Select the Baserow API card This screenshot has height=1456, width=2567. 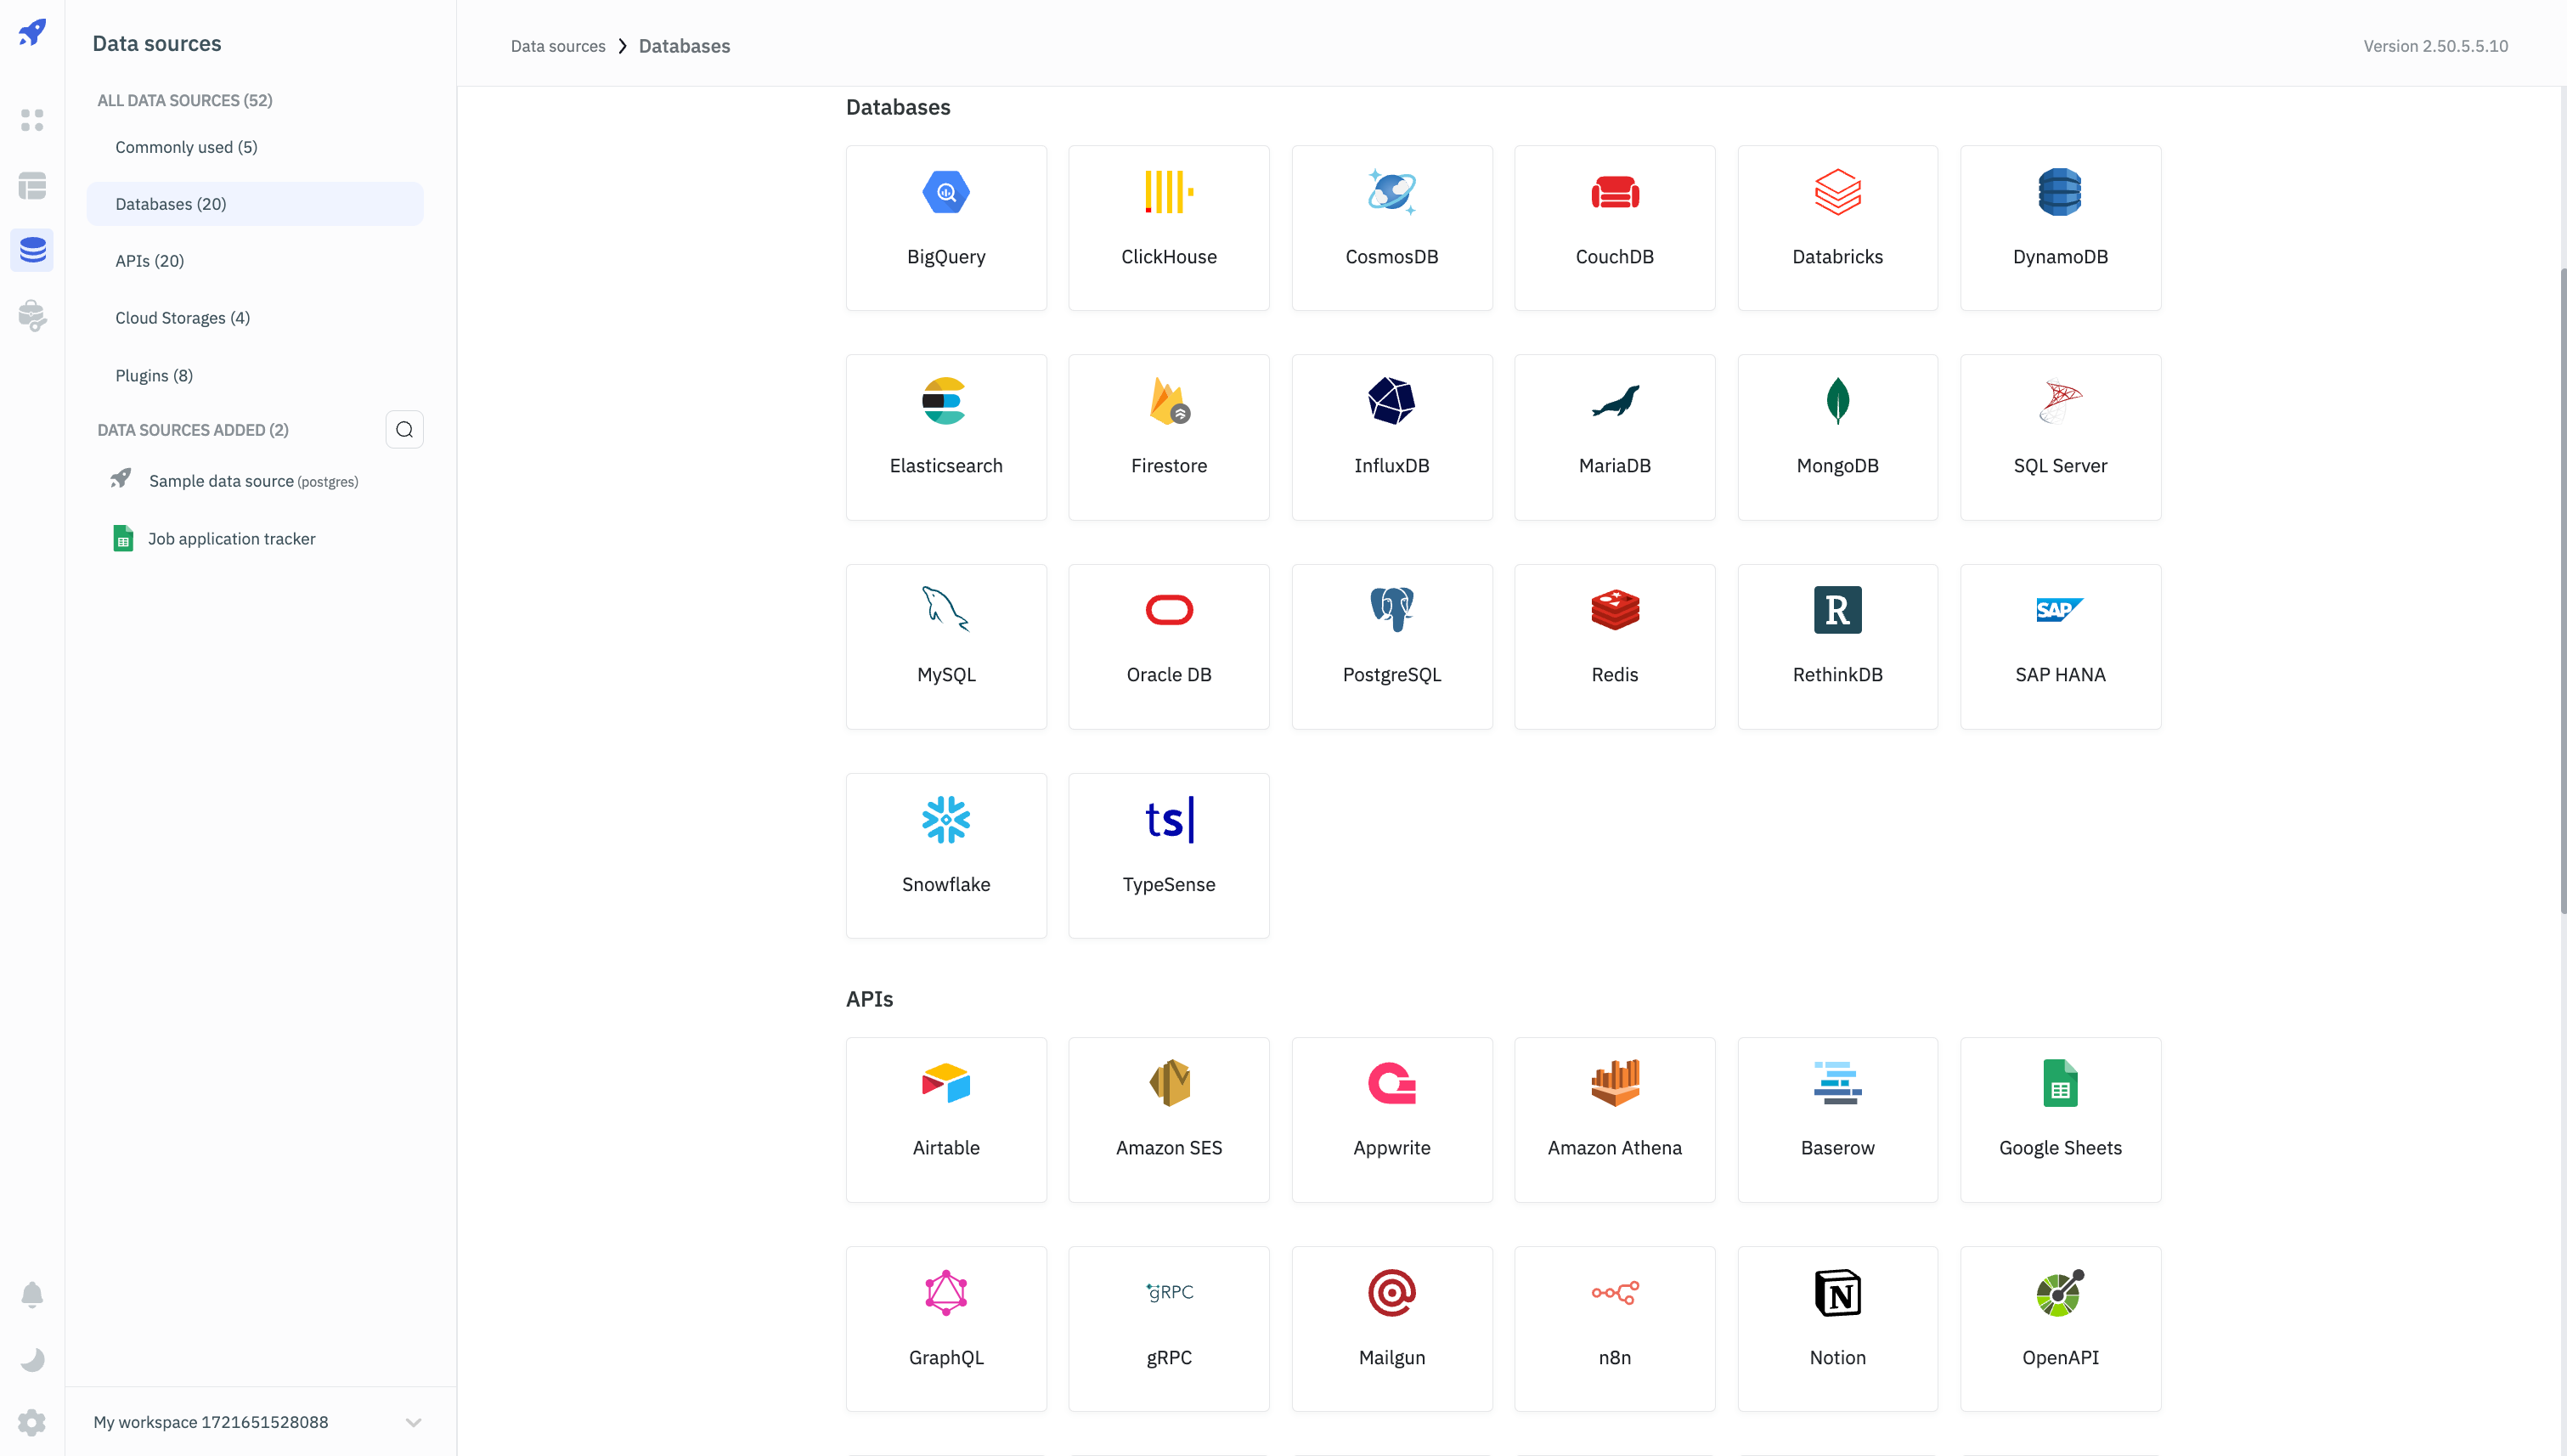tap(1838, 1120)
